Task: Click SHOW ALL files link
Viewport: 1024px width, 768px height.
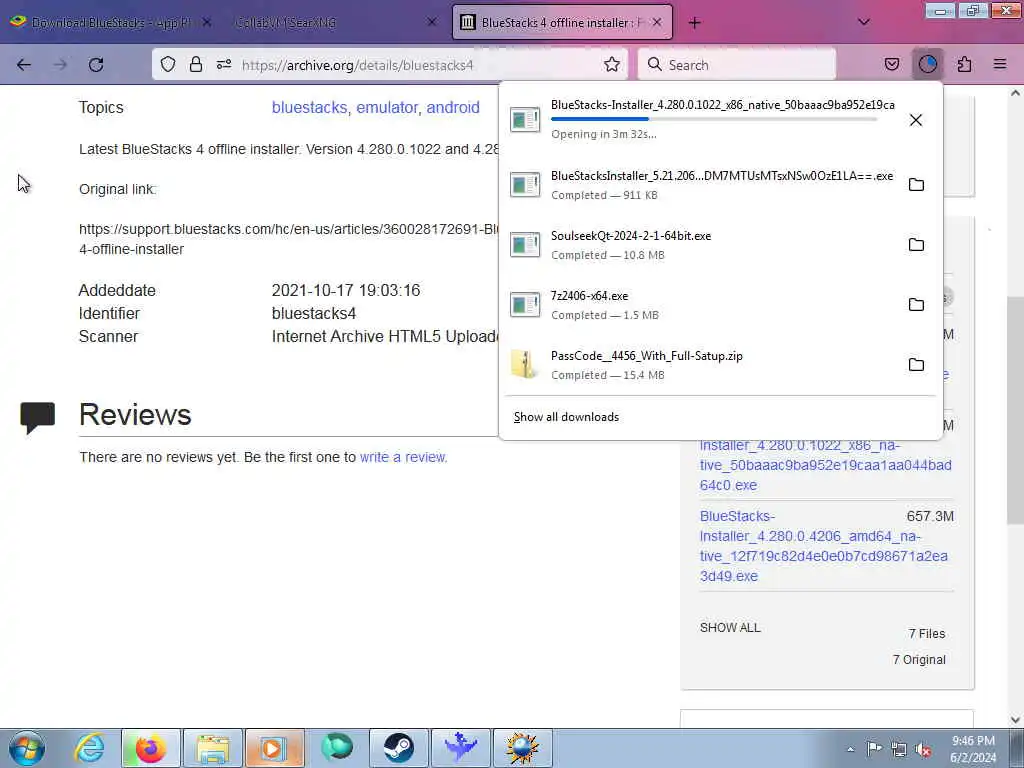Action: [x=730, y=628]
